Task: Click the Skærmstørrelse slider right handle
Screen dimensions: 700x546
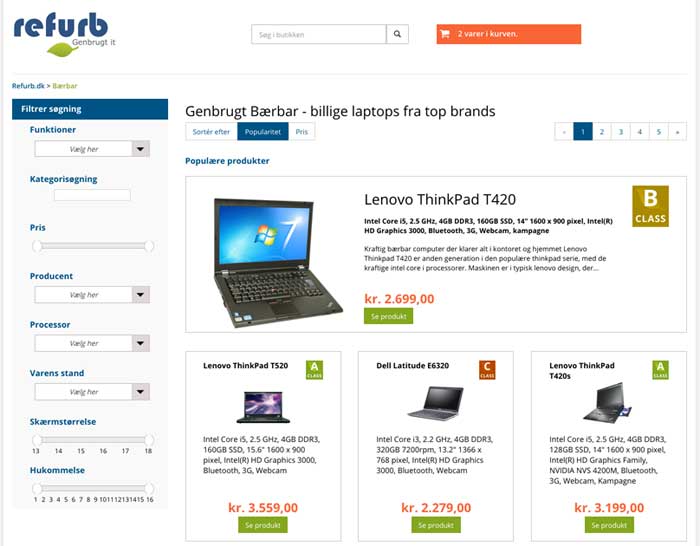Action: [x=149, y=440]
